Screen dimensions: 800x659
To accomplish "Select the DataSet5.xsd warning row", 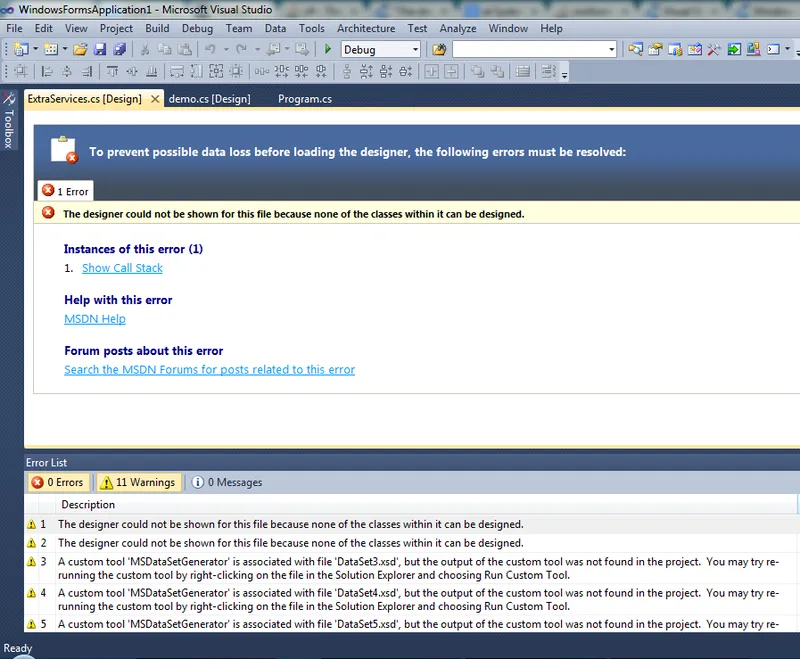I will (411, 624).
